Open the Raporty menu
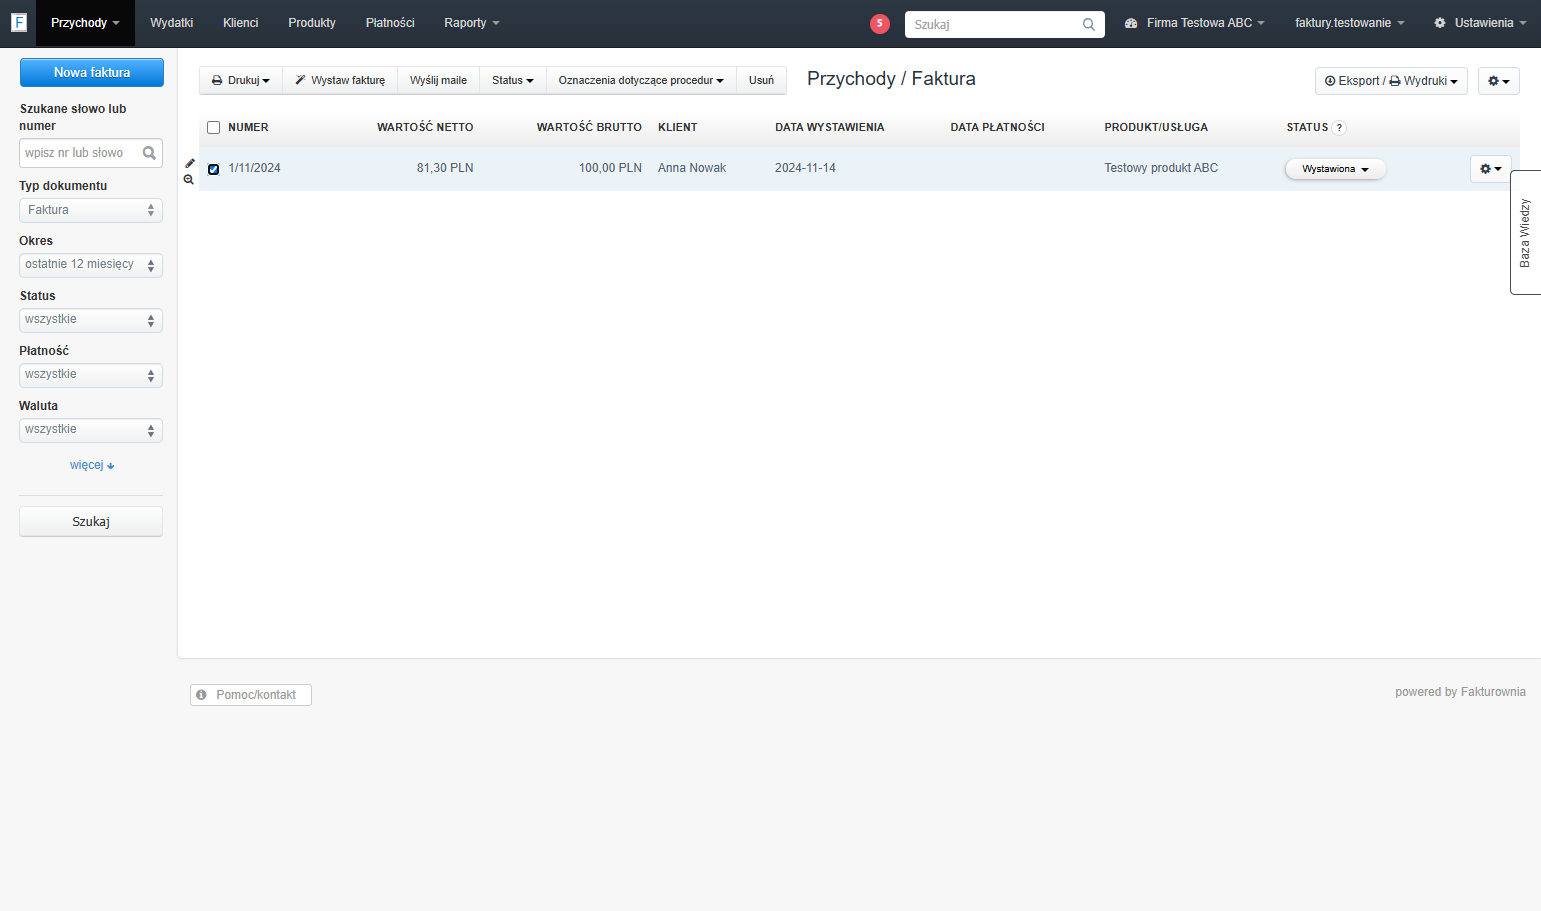 (472, 23)
